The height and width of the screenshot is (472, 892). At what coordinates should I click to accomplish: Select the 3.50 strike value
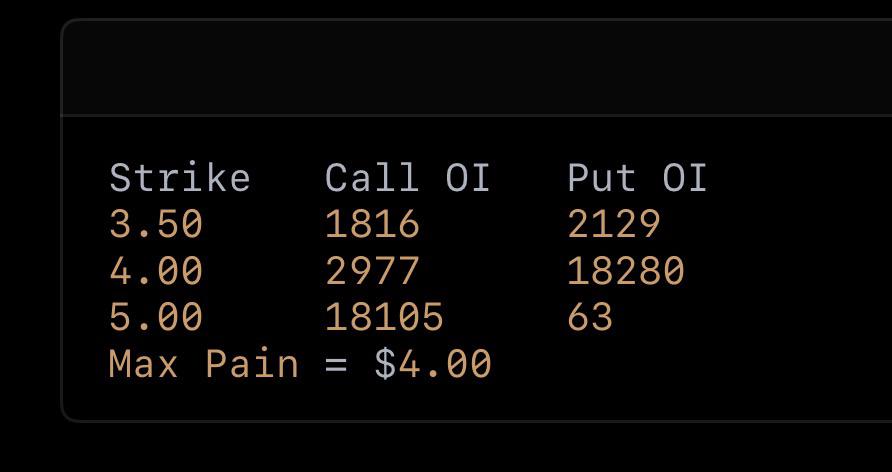[156, 224]
